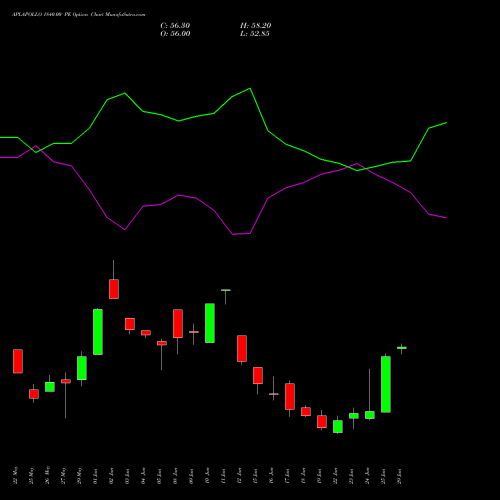This screenshot has width=500, height=500.
Task: Click the high value H: 58.20
Action: 255,26
